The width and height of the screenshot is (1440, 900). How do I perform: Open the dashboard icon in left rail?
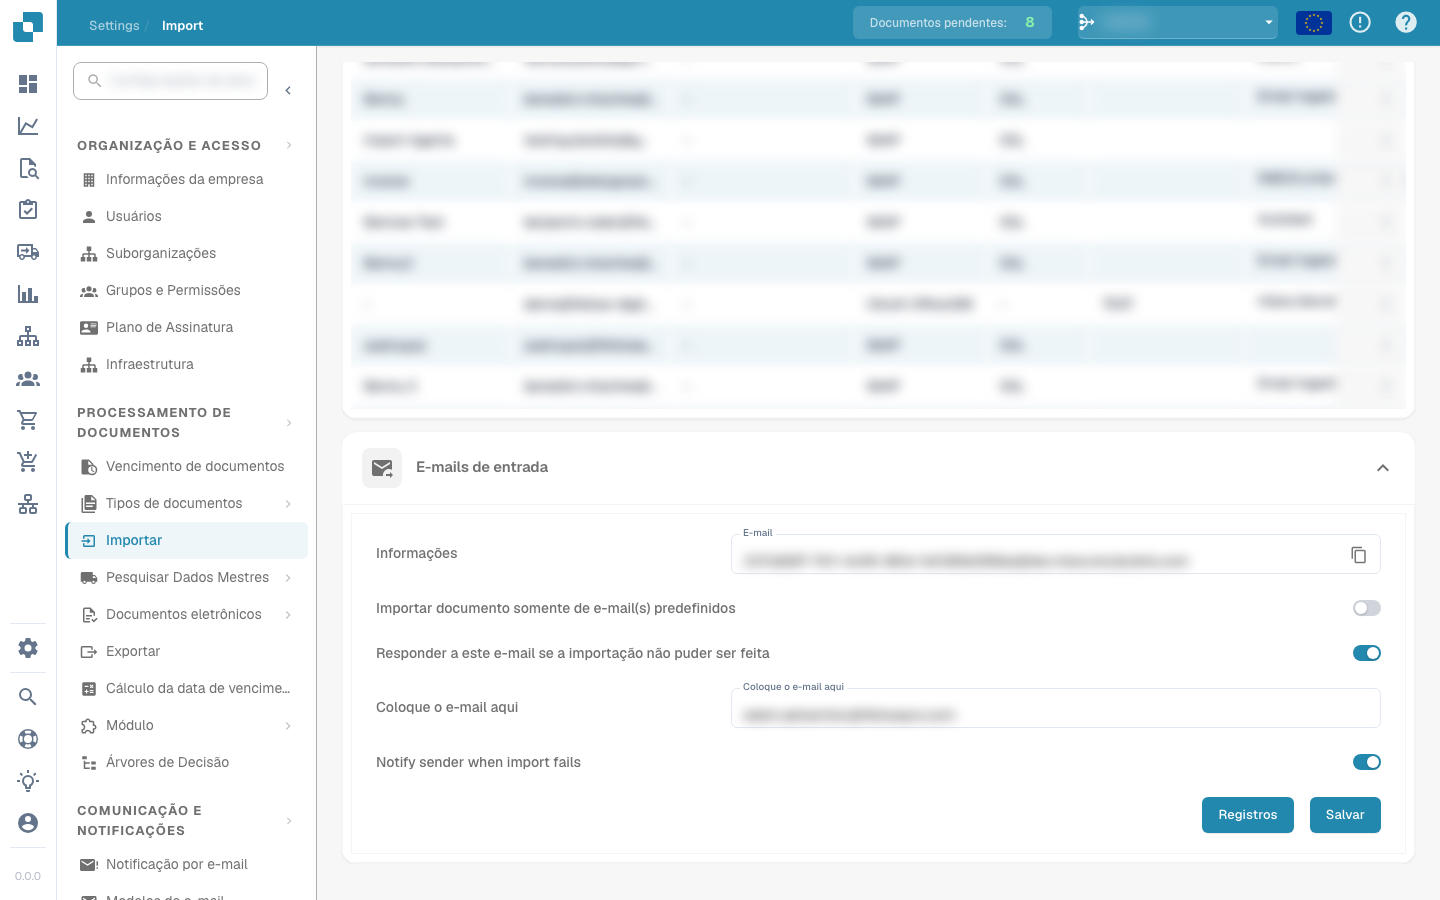click(x=28, y=84)
